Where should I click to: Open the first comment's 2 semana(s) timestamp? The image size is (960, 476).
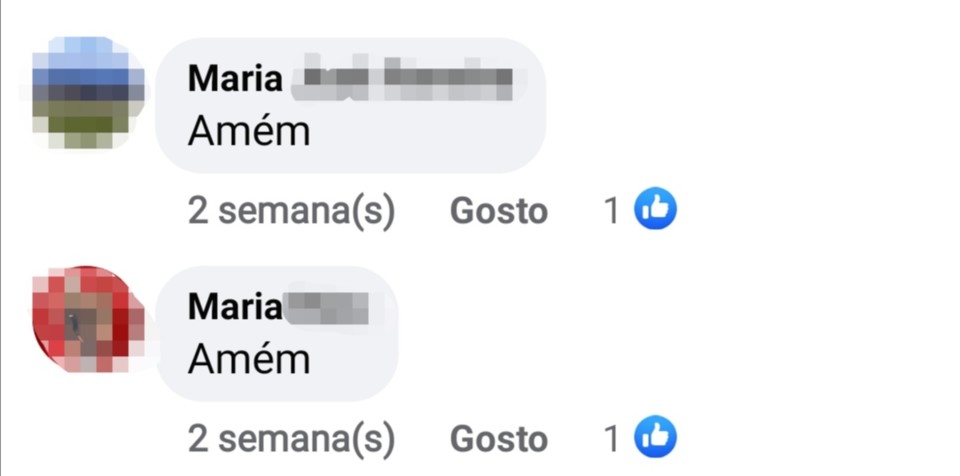pos(291,211)
